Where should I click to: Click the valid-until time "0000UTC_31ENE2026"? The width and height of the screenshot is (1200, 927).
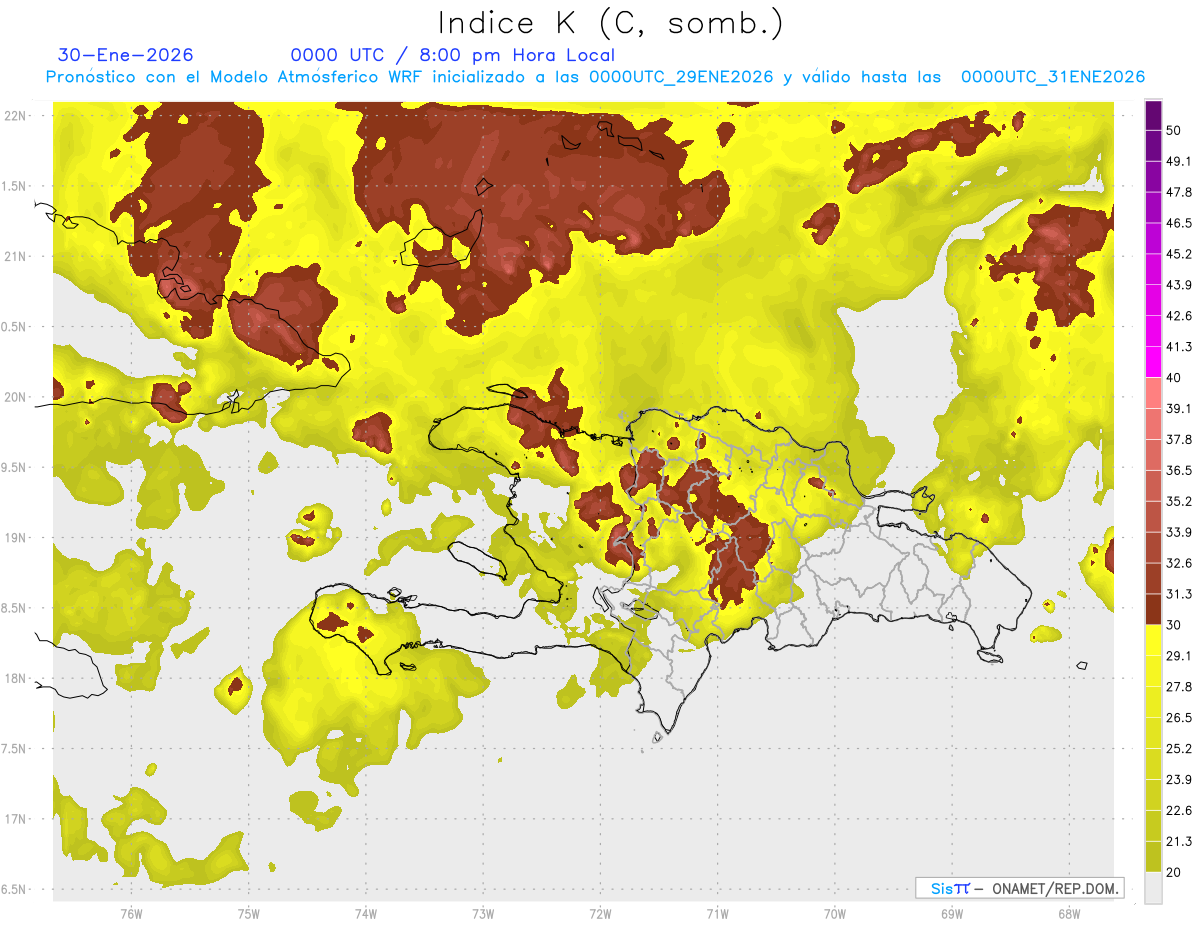click(x=1053, y=77)
